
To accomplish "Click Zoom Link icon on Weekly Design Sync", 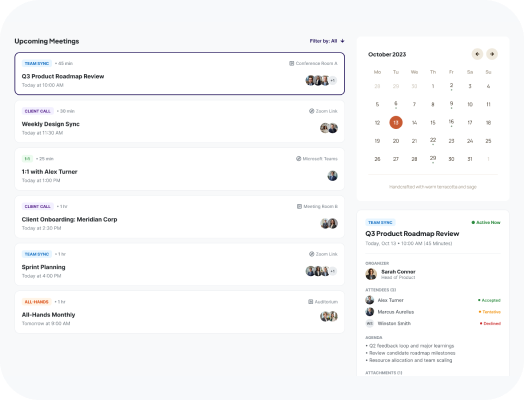I will [311, 111].
